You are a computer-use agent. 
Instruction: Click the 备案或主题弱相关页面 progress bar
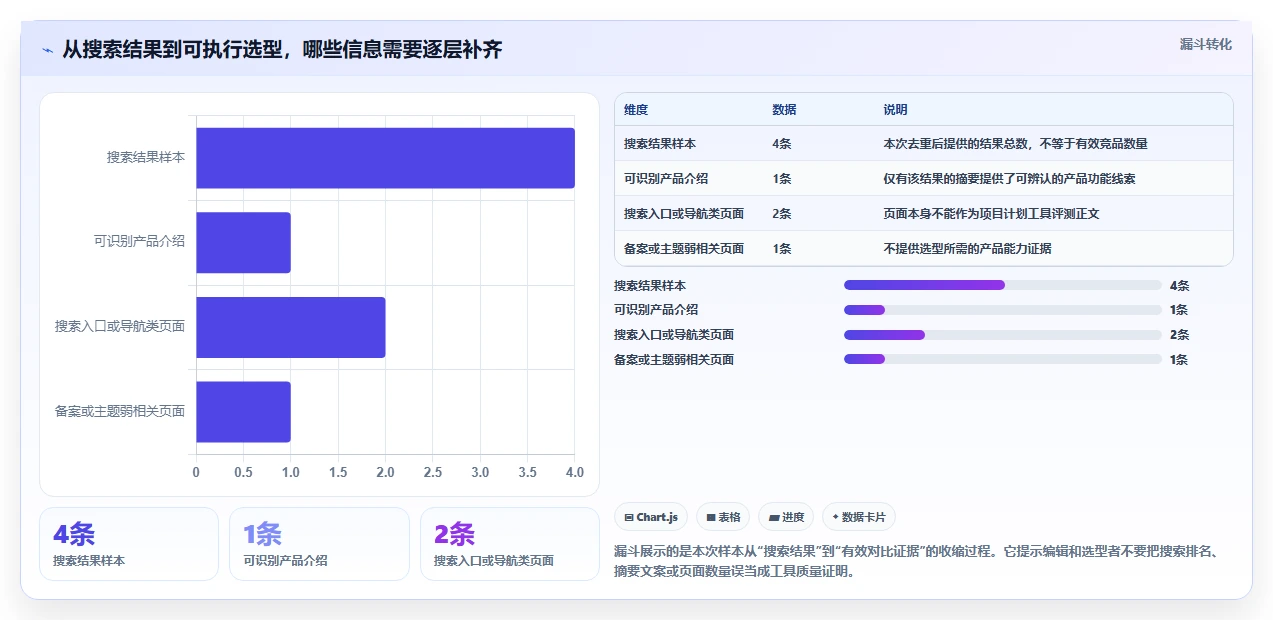coord(1003,359)
